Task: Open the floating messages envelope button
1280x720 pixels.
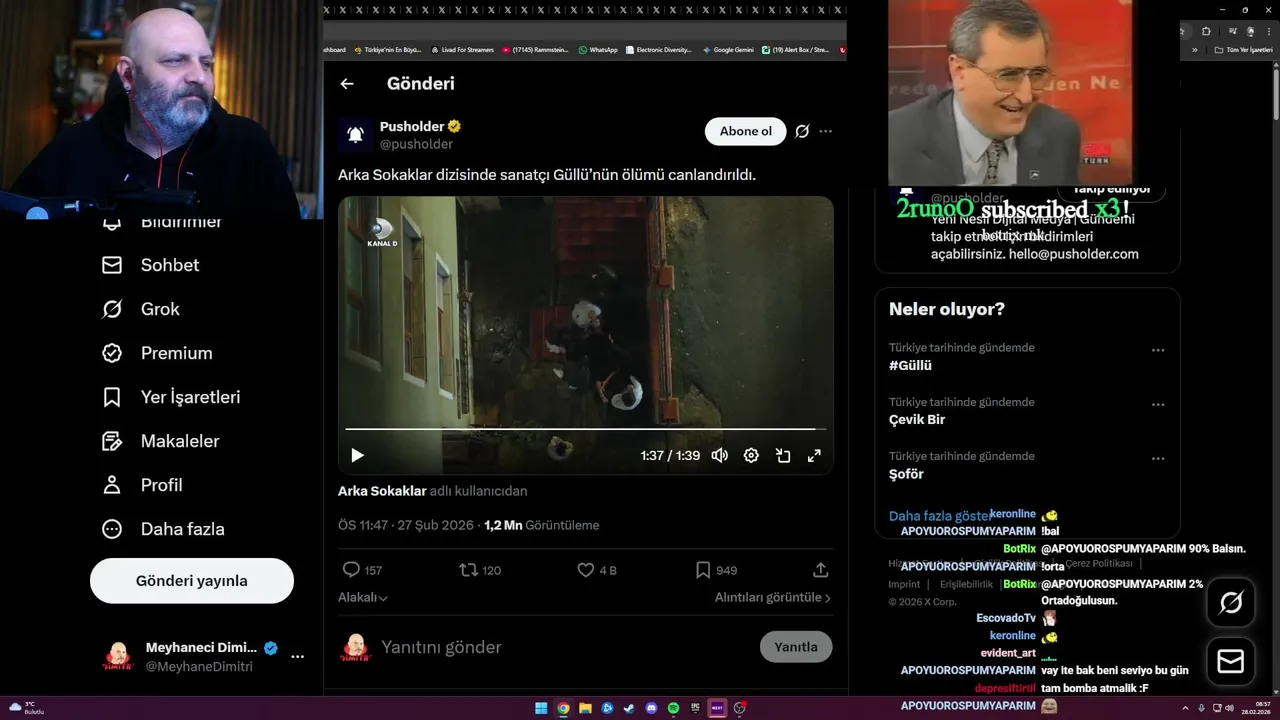Action: [1231, 662]
